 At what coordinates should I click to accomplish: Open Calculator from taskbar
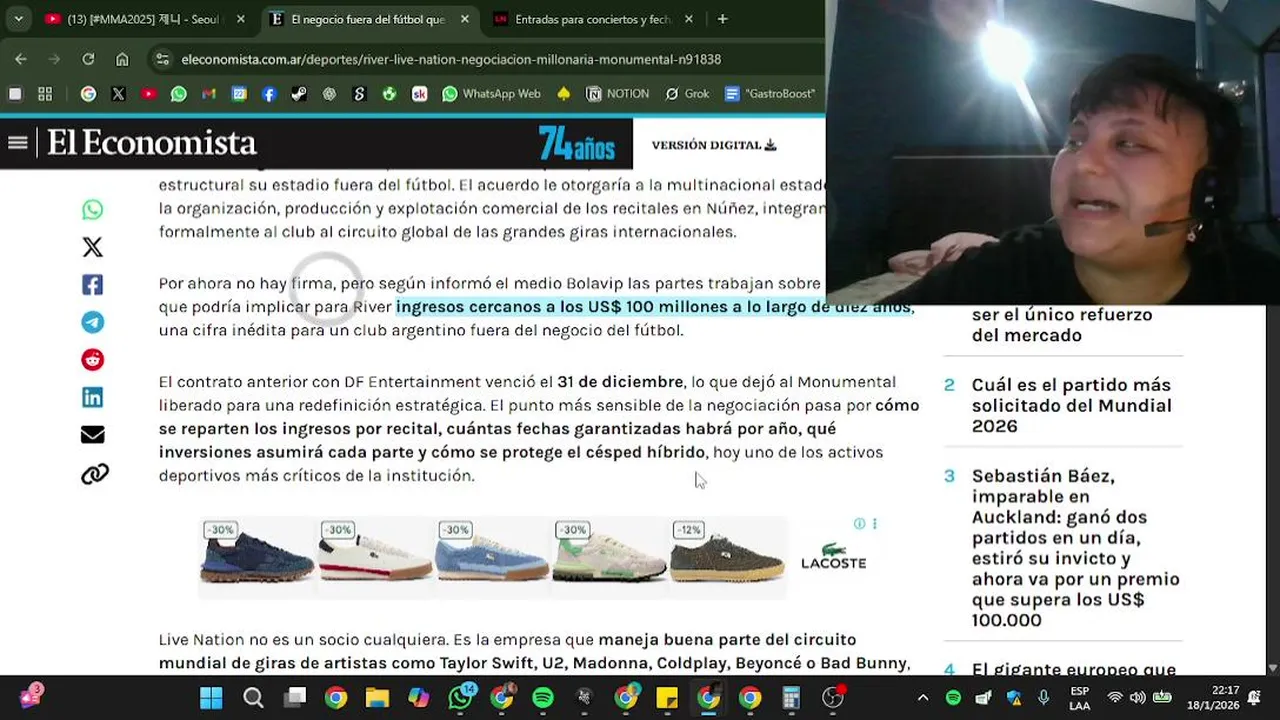(791, 698)
